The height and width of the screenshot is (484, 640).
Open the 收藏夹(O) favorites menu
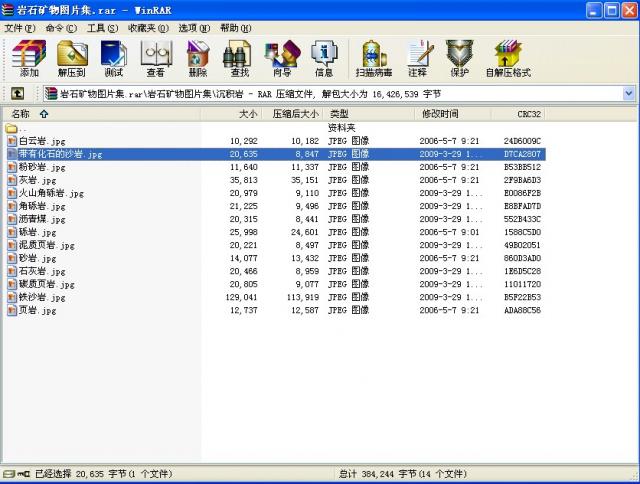148,28
